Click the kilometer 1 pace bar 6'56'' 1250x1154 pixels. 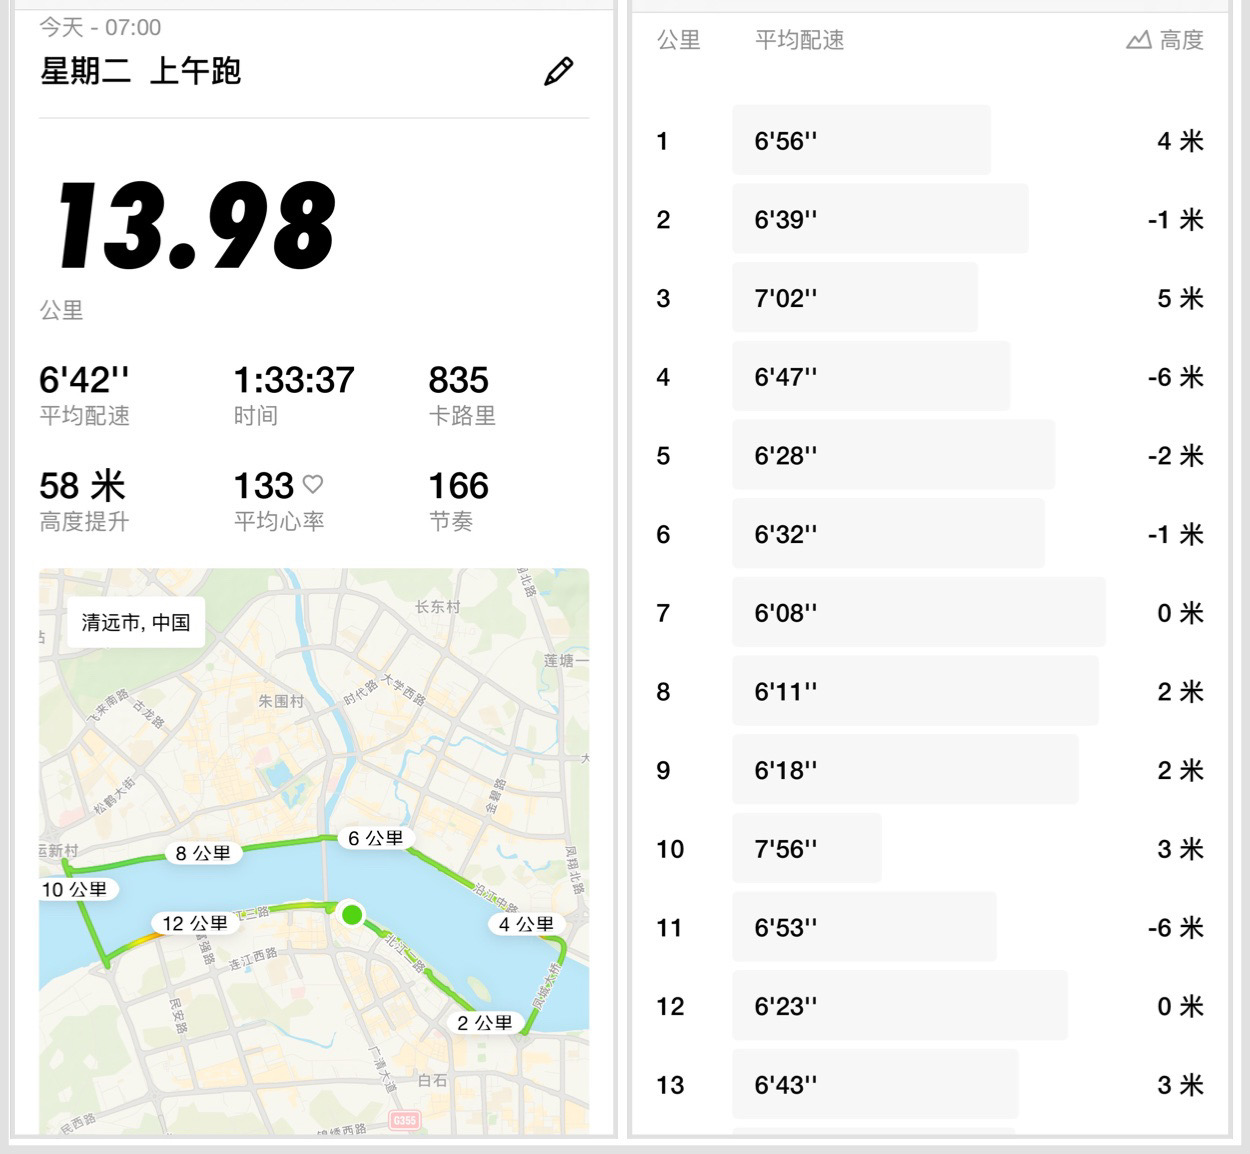[x=861, y=140]
